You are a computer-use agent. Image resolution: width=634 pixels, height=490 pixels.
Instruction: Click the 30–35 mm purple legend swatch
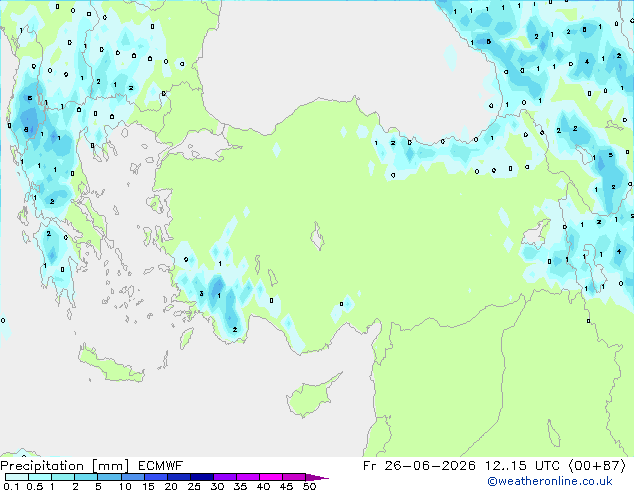click(x=224, y=477)
